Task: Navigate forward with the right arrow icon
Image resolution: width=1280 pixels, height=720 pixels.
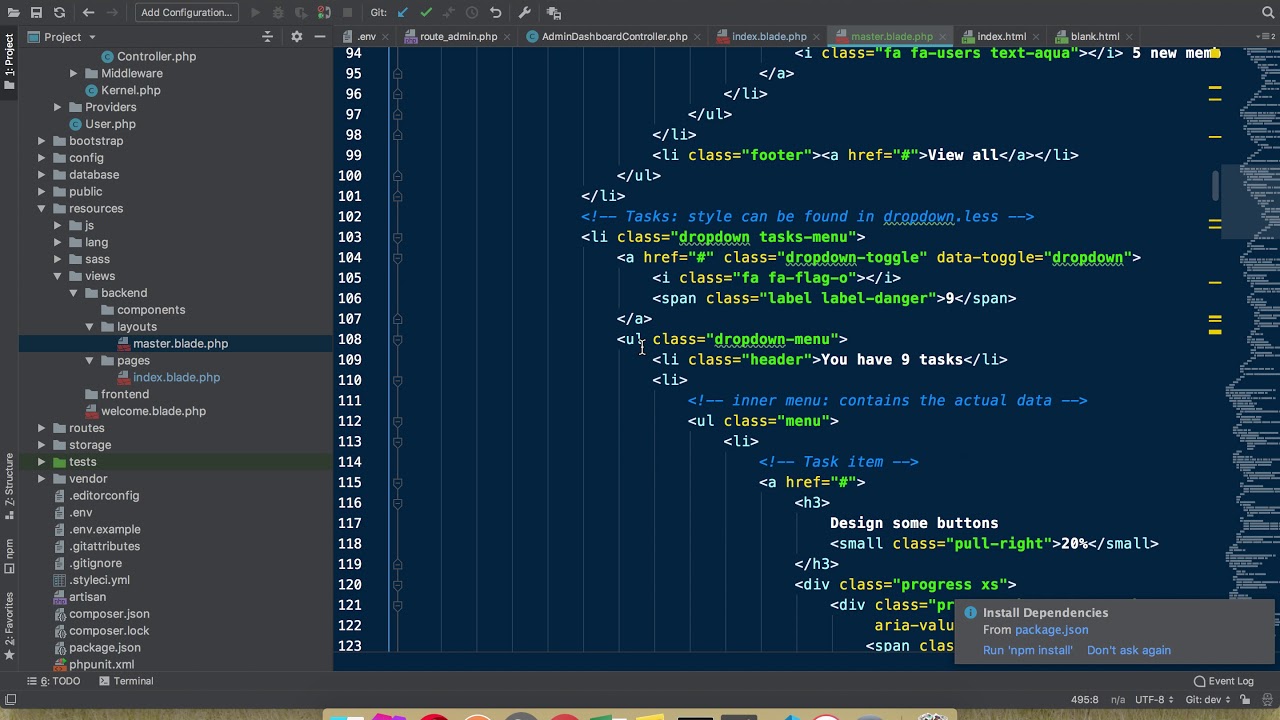Action: pyautogui.click(x=112, y=12)
